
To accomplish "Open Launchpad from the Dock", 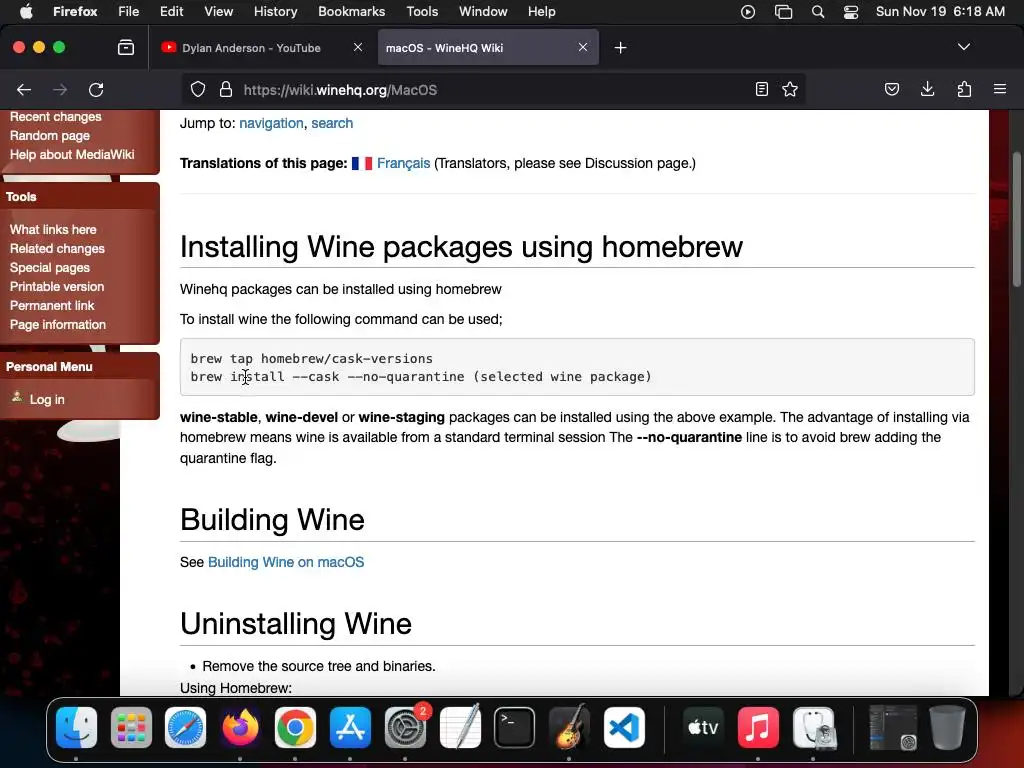I will tap(131, 728).
